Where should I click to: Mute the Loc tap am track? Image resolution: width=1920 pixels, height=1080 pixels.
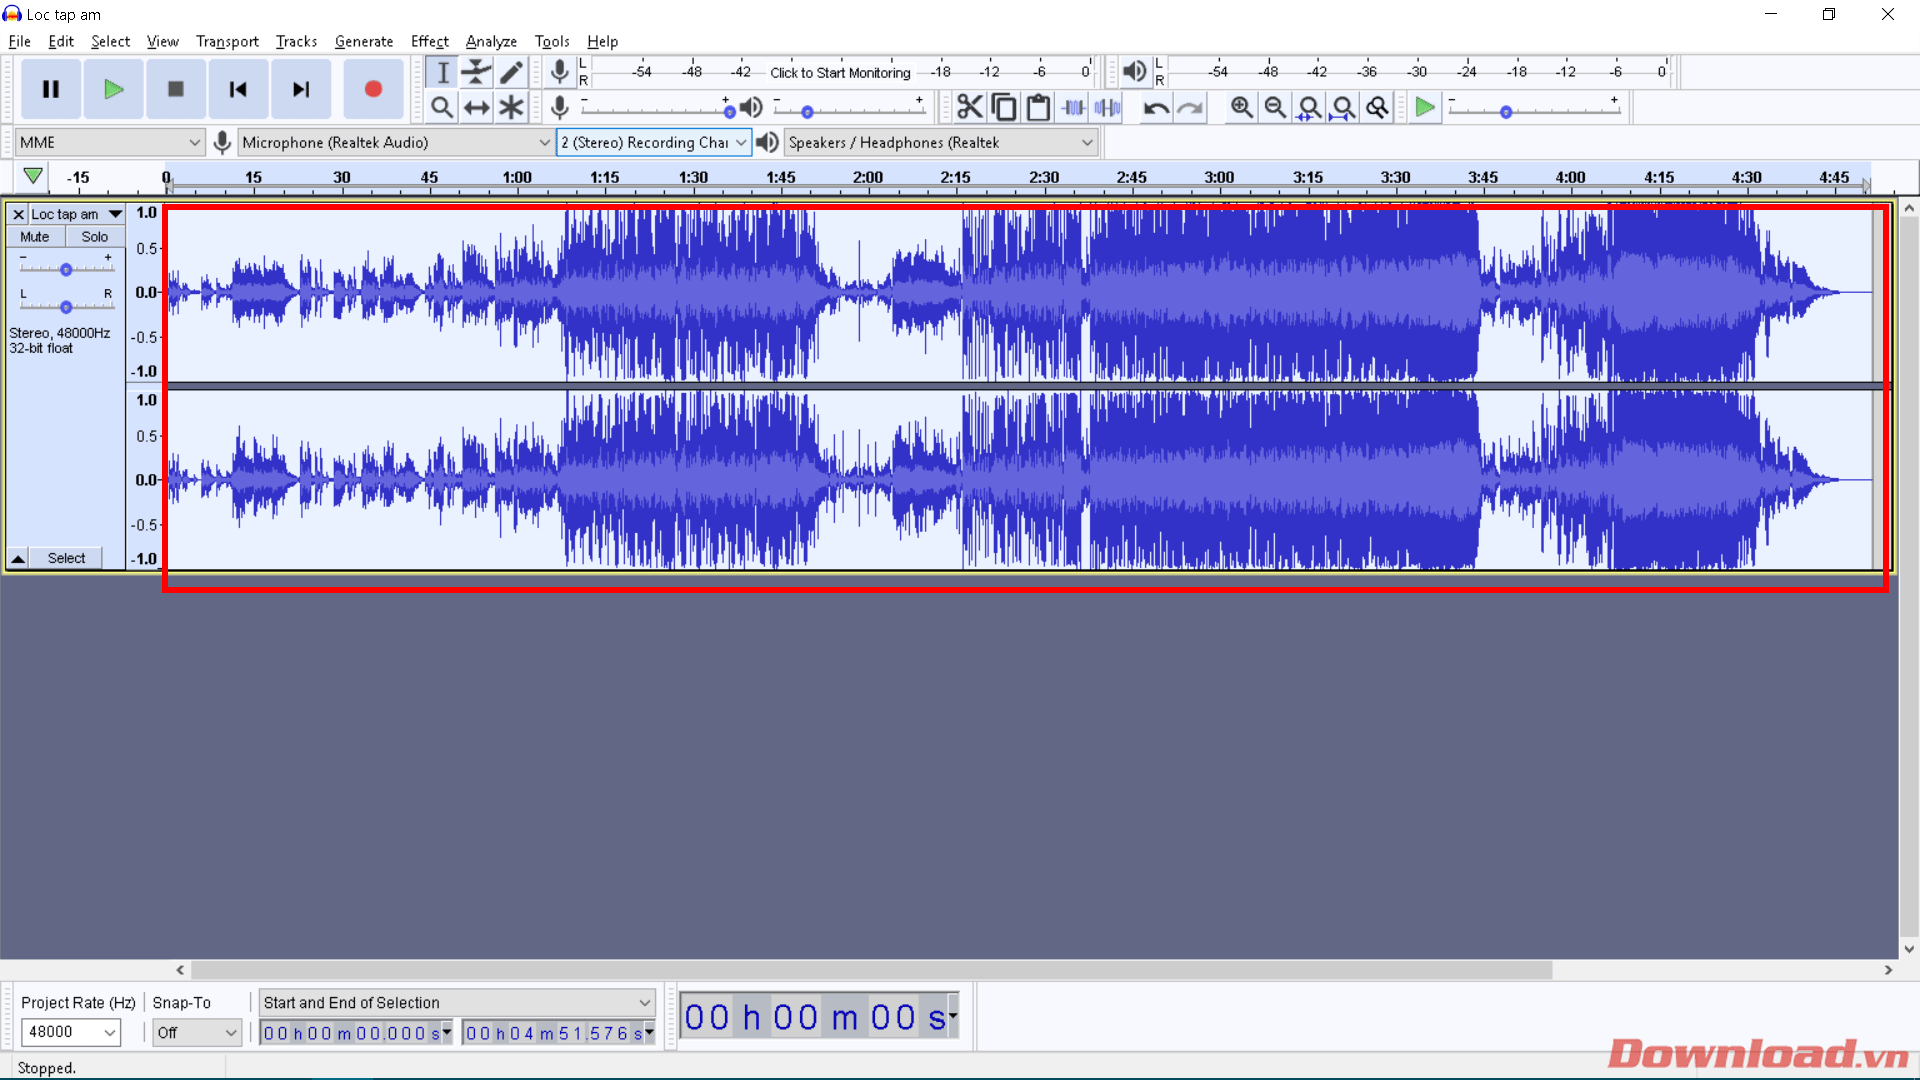35,237
